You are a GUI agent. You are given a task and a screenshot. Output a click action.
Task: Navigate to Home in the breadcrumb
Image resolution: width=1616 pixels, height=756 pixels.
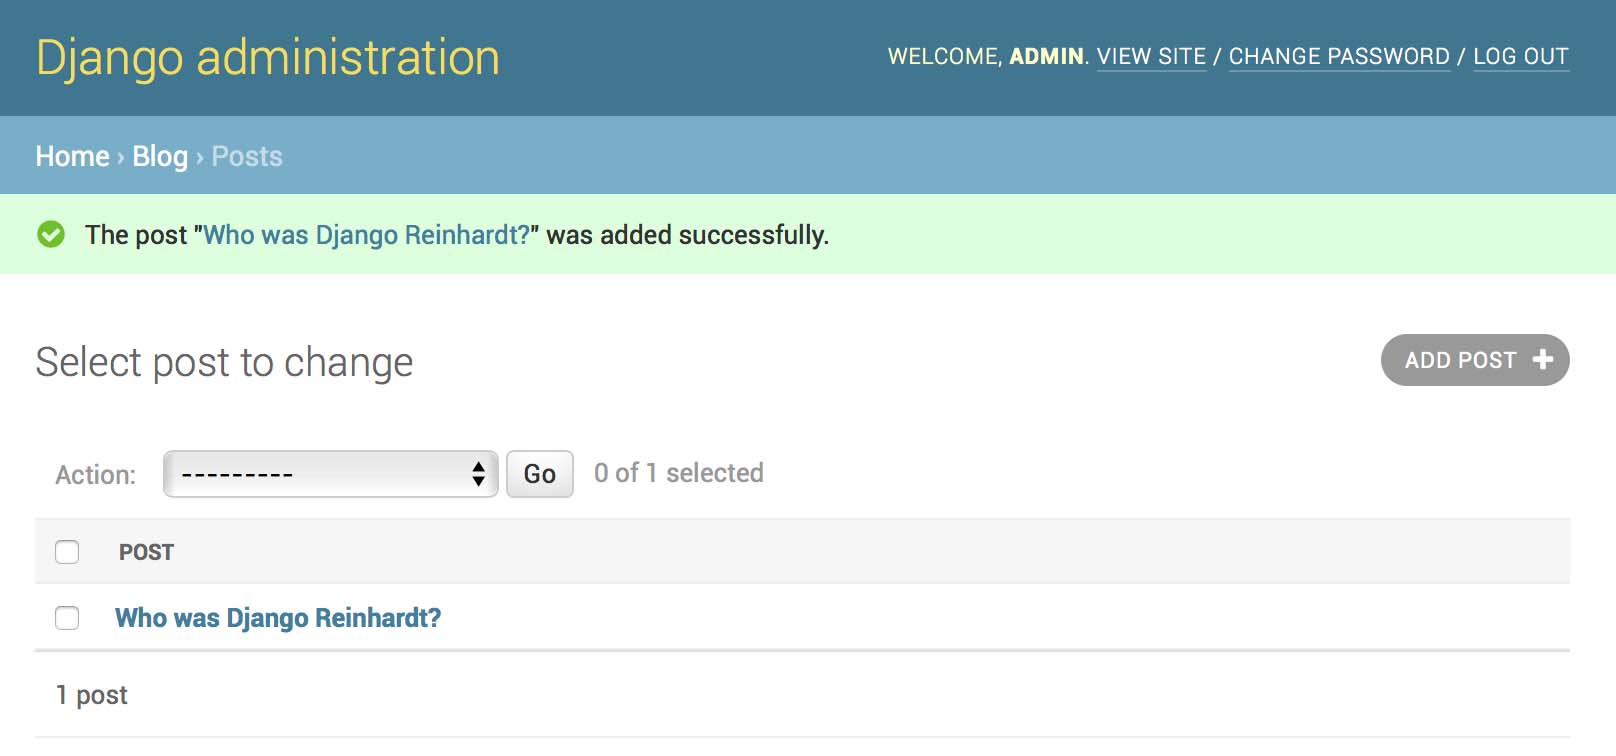[72, 156]
